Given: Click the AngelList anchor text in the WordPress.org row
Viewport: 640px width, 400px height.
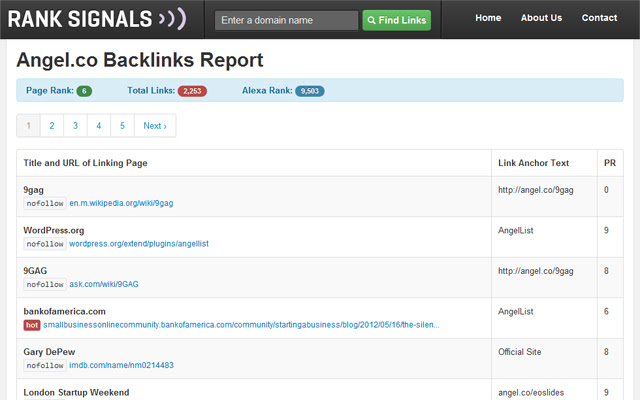Looking at the screenshot, I should point(516,230).
